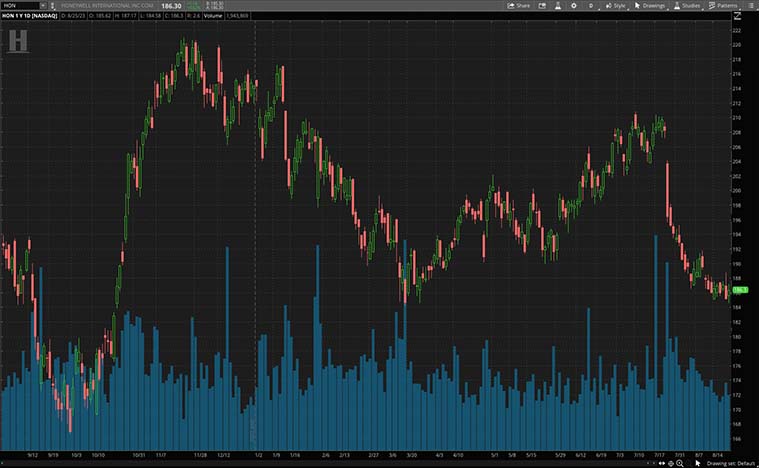759x468 pixels.
Task: Click the Volume label in chart header
Action: coord(213,15)
